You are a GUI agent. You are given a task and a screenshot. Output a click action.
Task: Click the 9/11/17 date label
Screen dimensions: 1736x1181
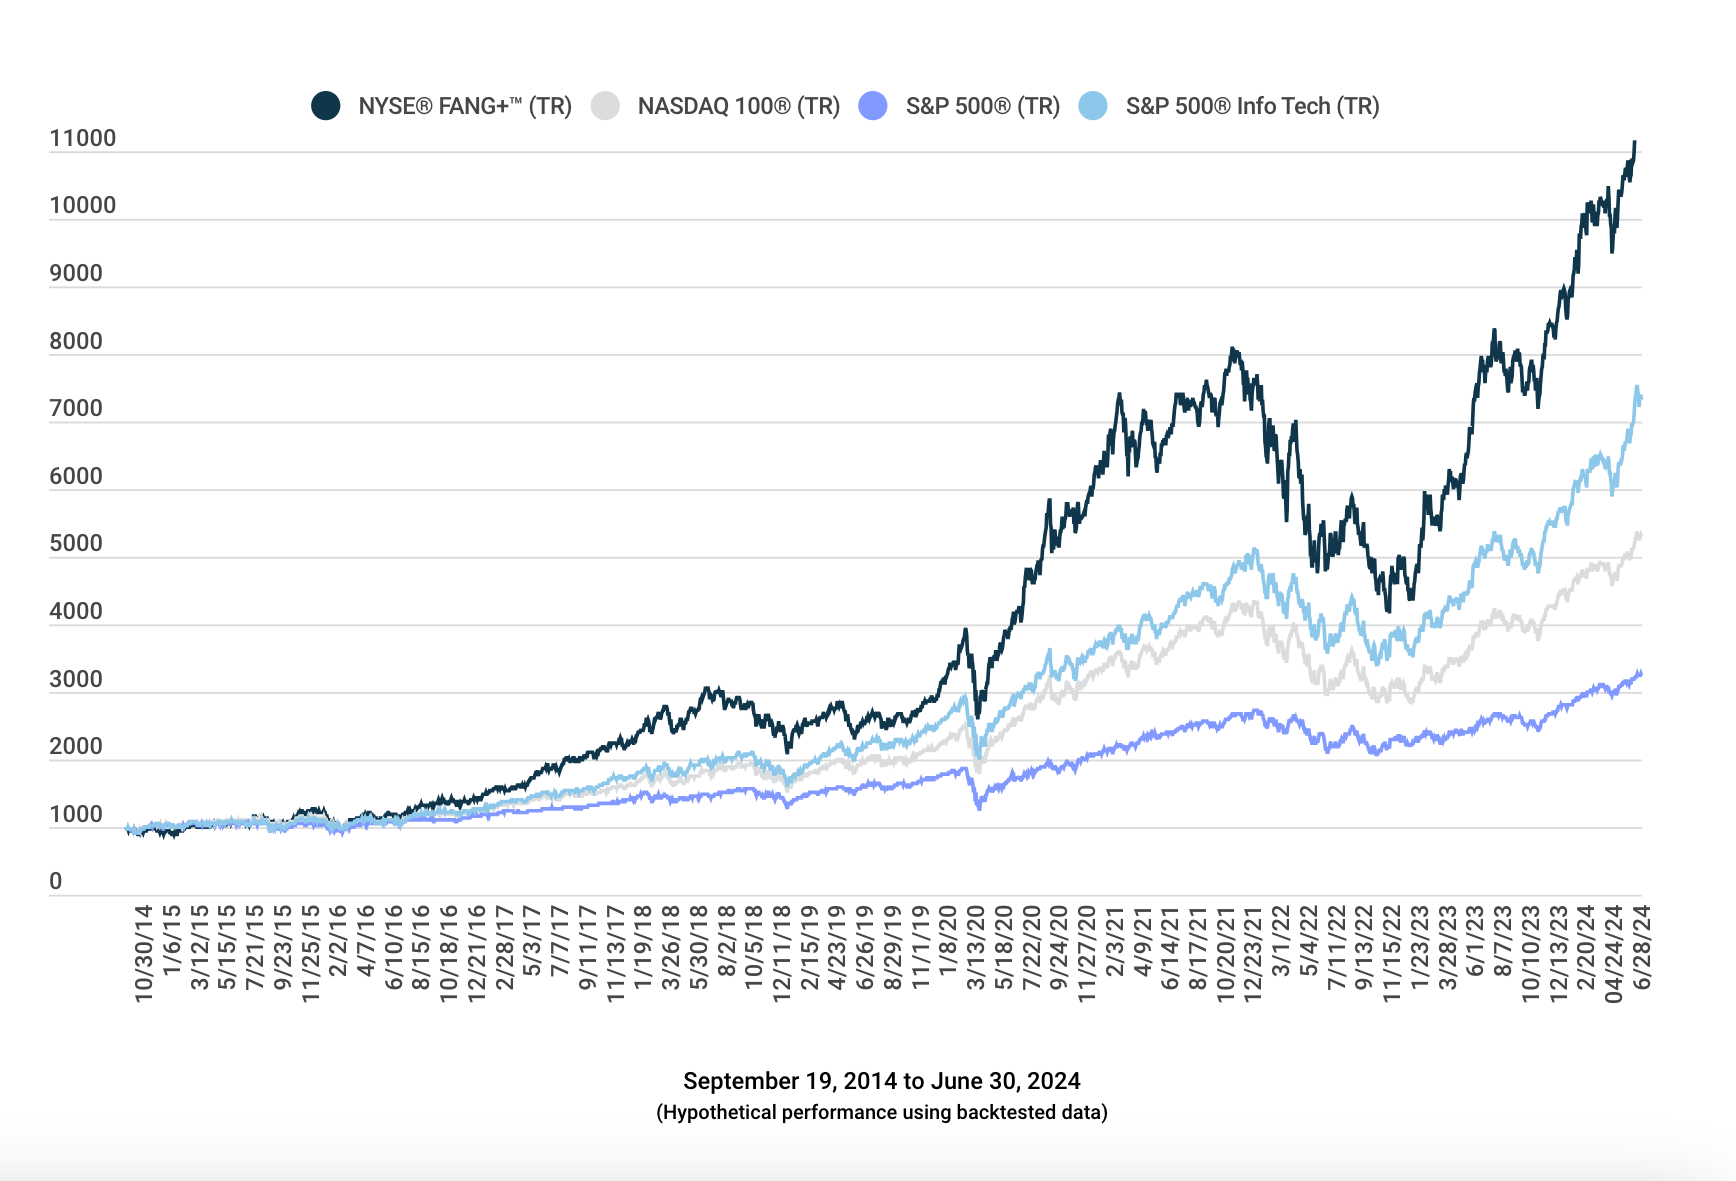tap(588, 947)
